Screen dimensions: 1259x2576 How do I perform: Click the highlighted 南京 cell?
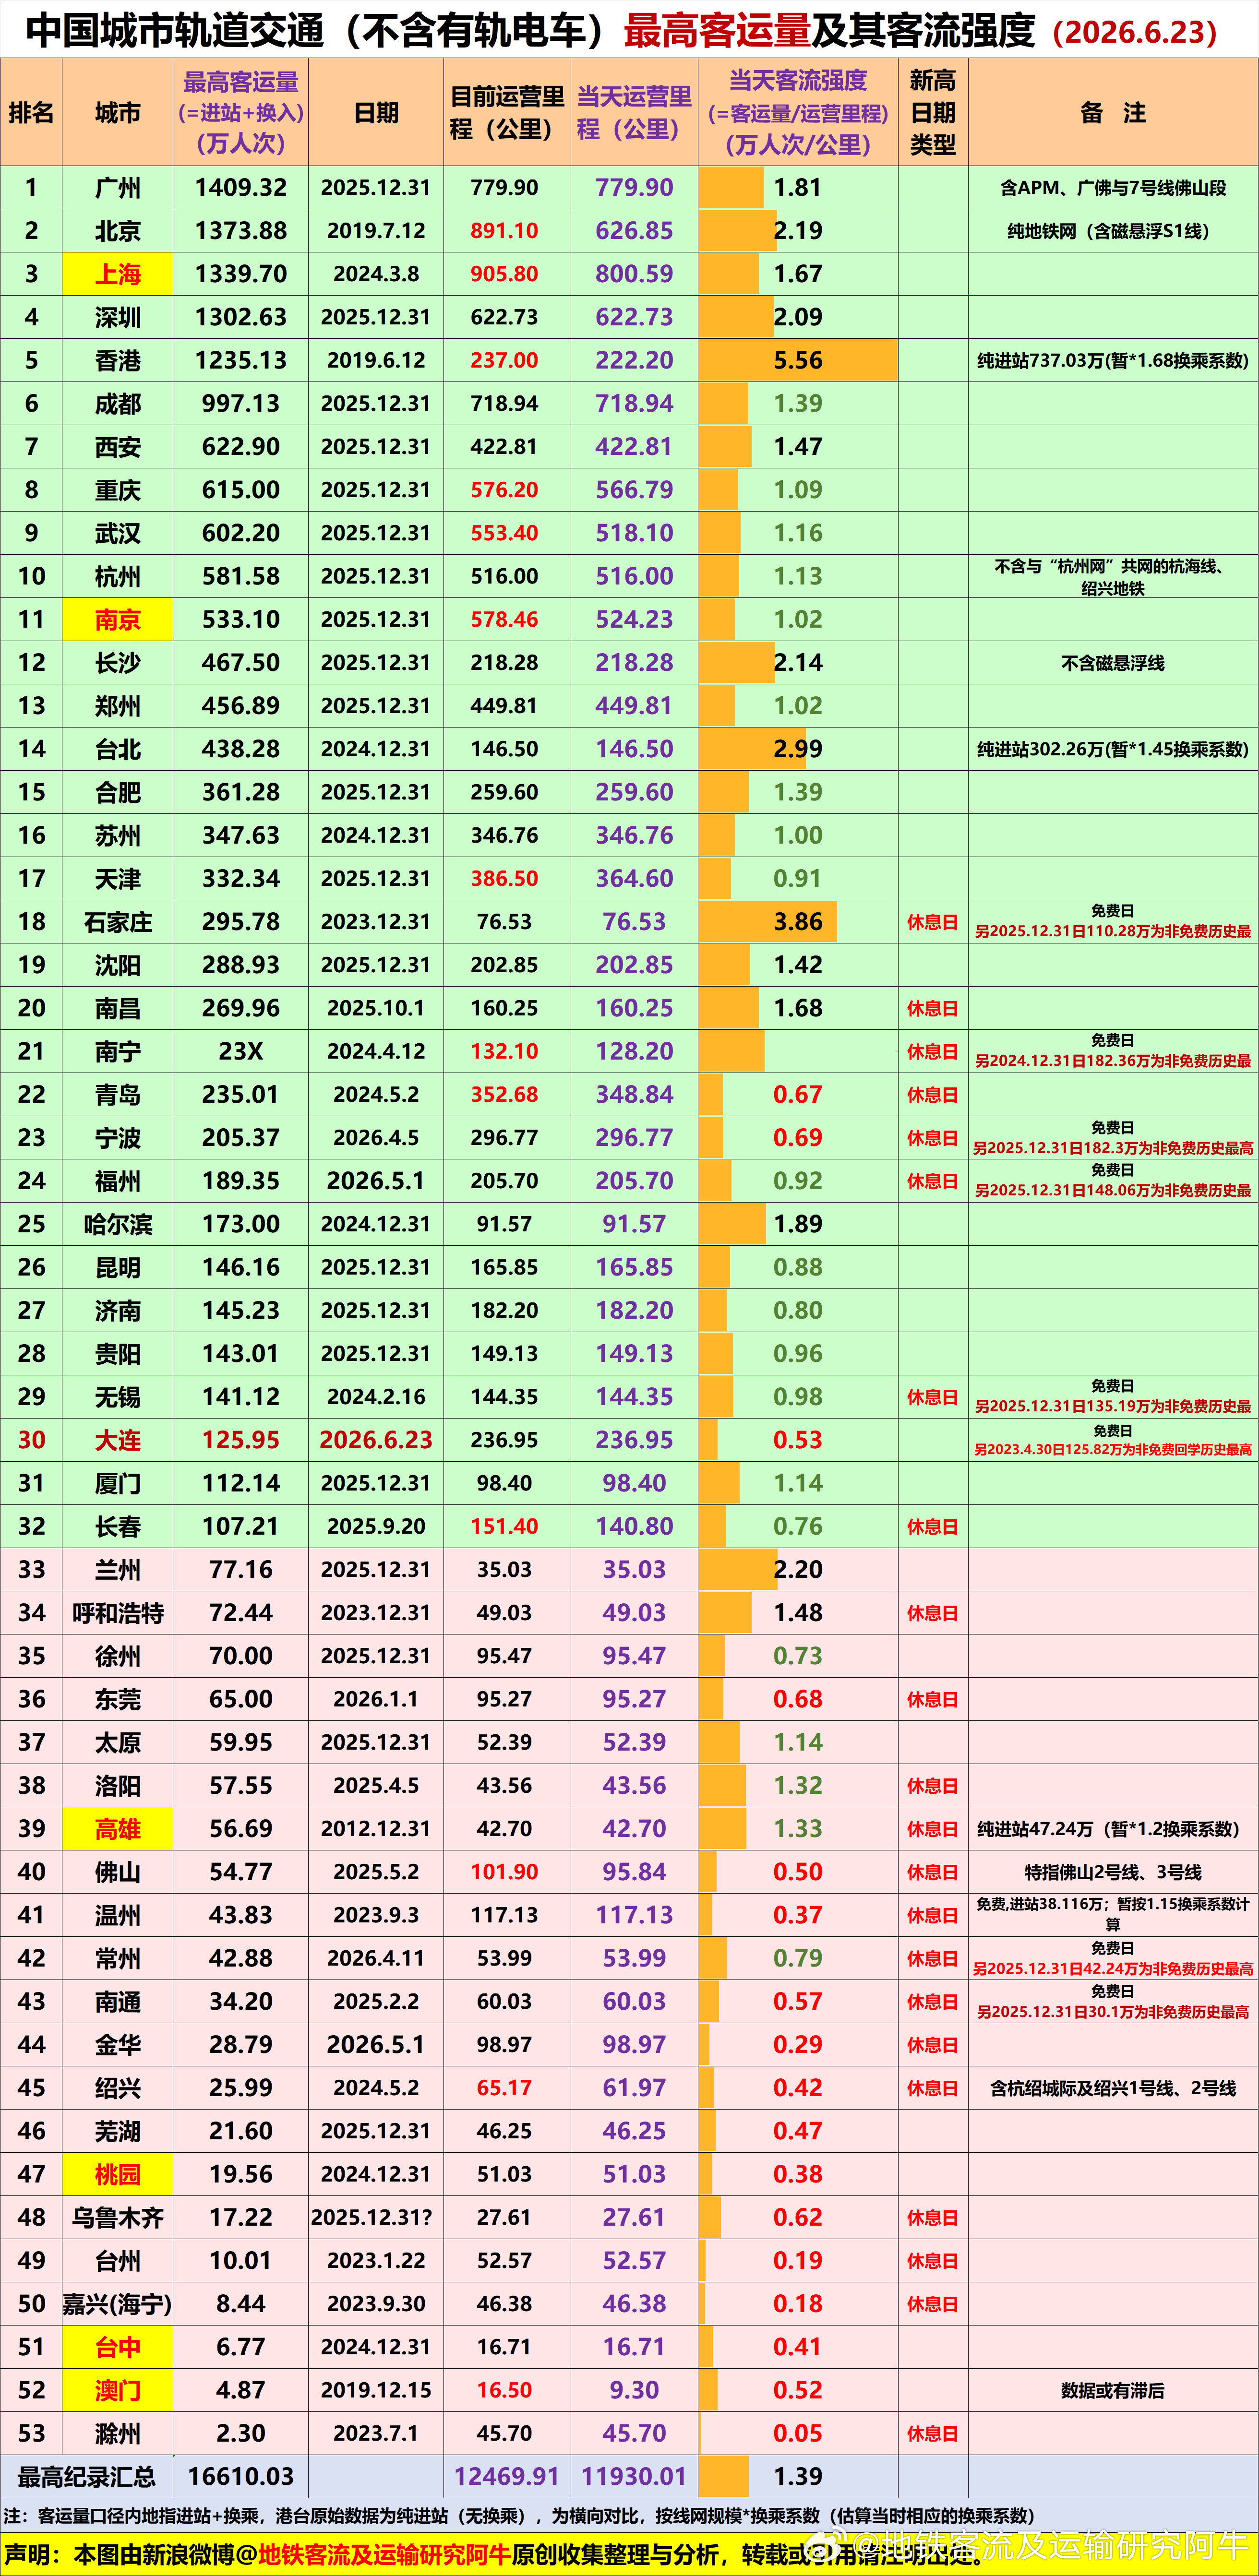[118, 620]
